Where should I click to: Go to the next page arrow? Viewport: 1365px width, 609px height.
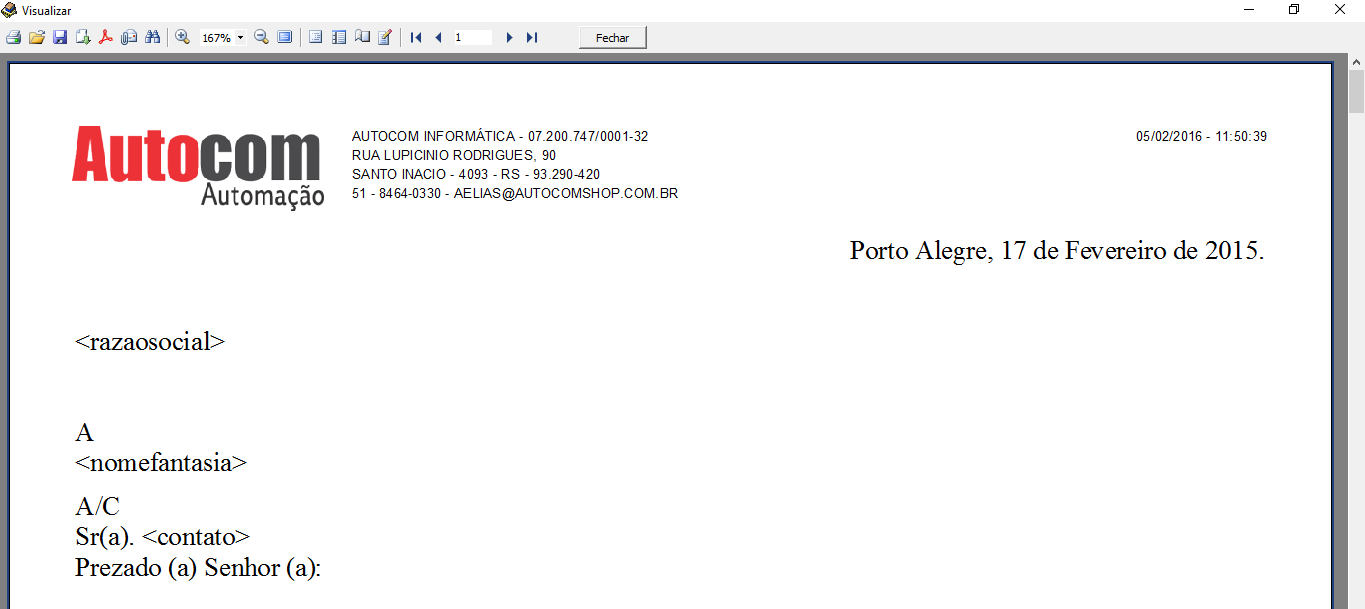point(509,37)
